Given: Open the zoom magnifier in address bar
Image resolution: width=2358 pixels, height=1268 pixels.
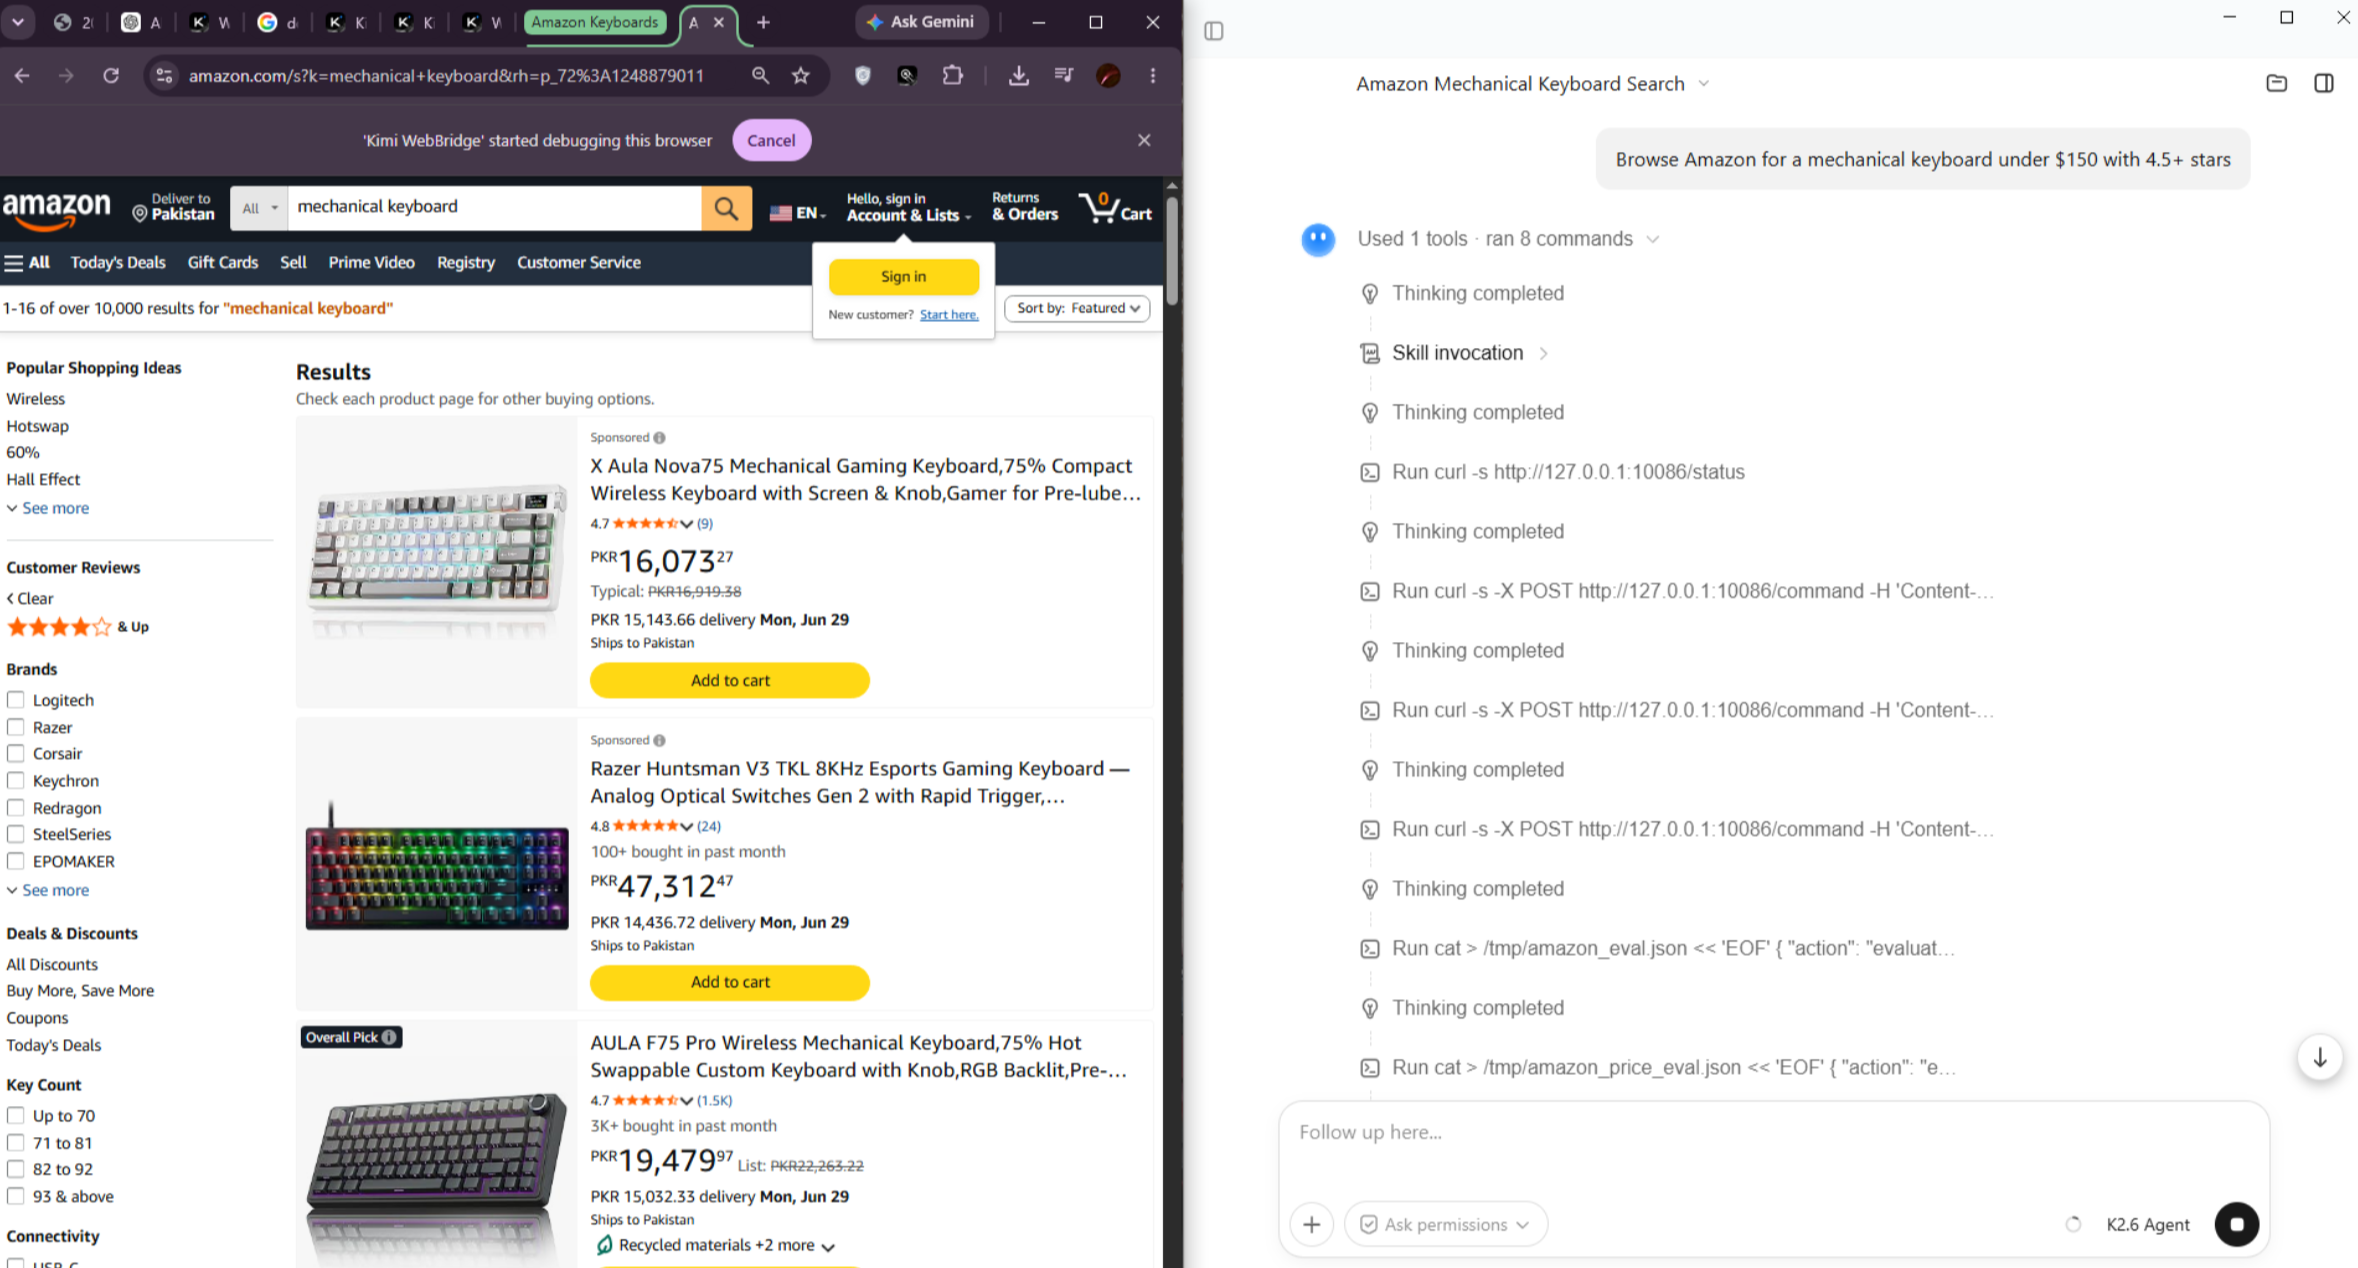Looking at the screenshot, I should 760,76.
